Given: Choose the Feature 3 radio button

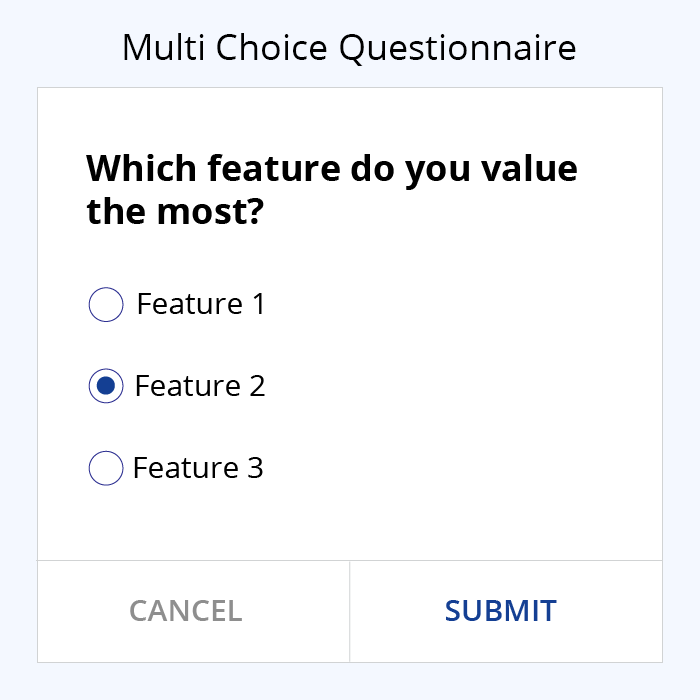Looking at the screenshot, I should (106, 468).
